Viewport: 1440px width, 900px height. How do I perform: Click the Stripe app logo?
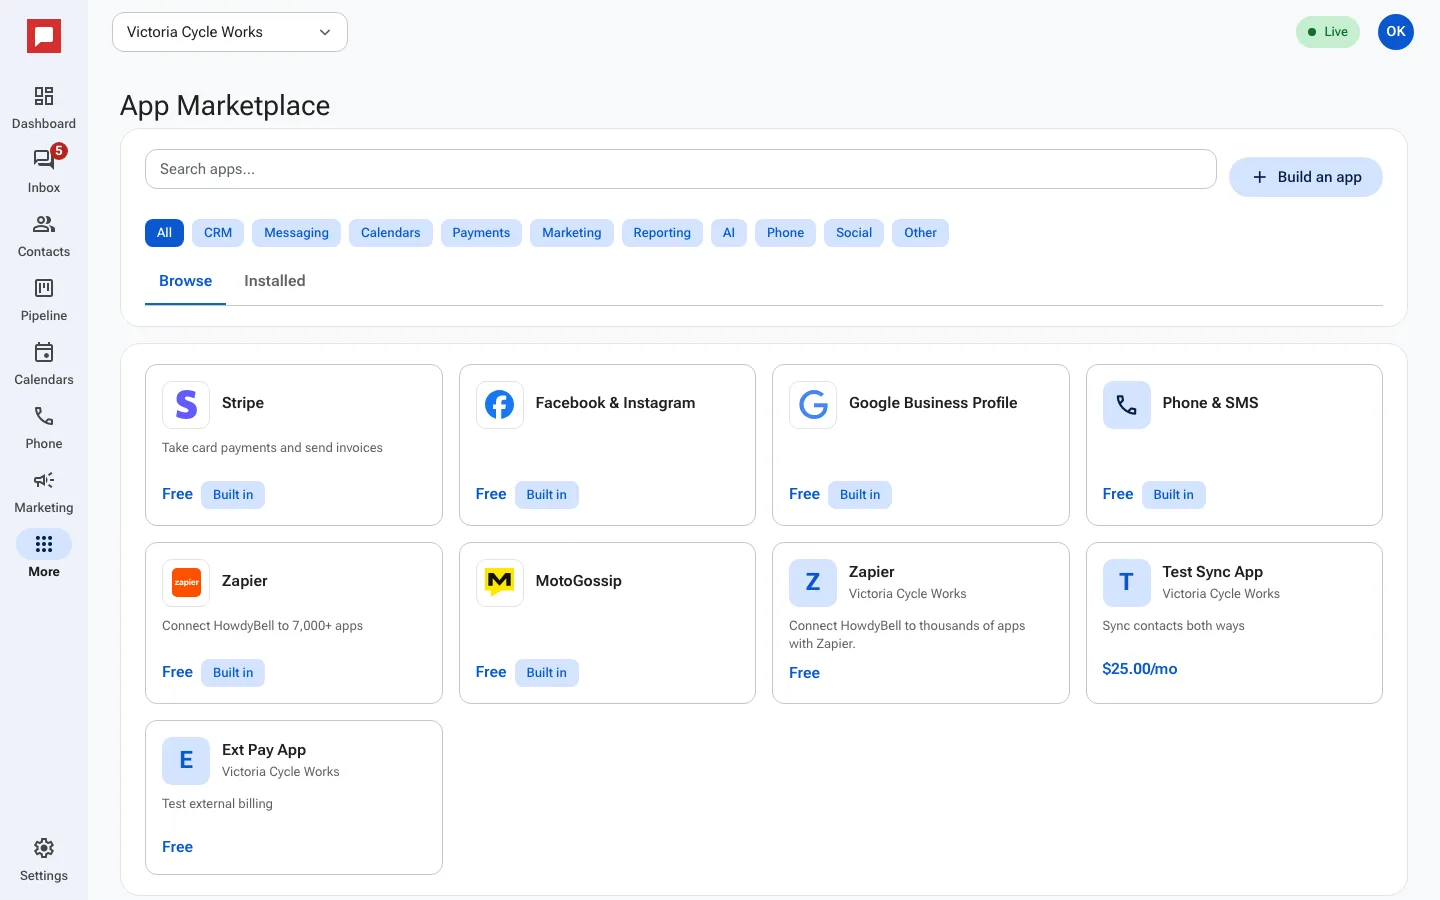[x=186, y=405]
